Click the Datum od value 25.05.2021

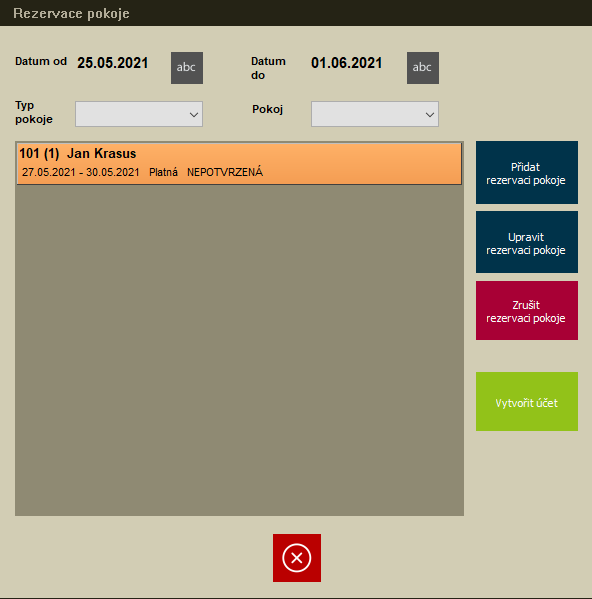tap(113, 63)
